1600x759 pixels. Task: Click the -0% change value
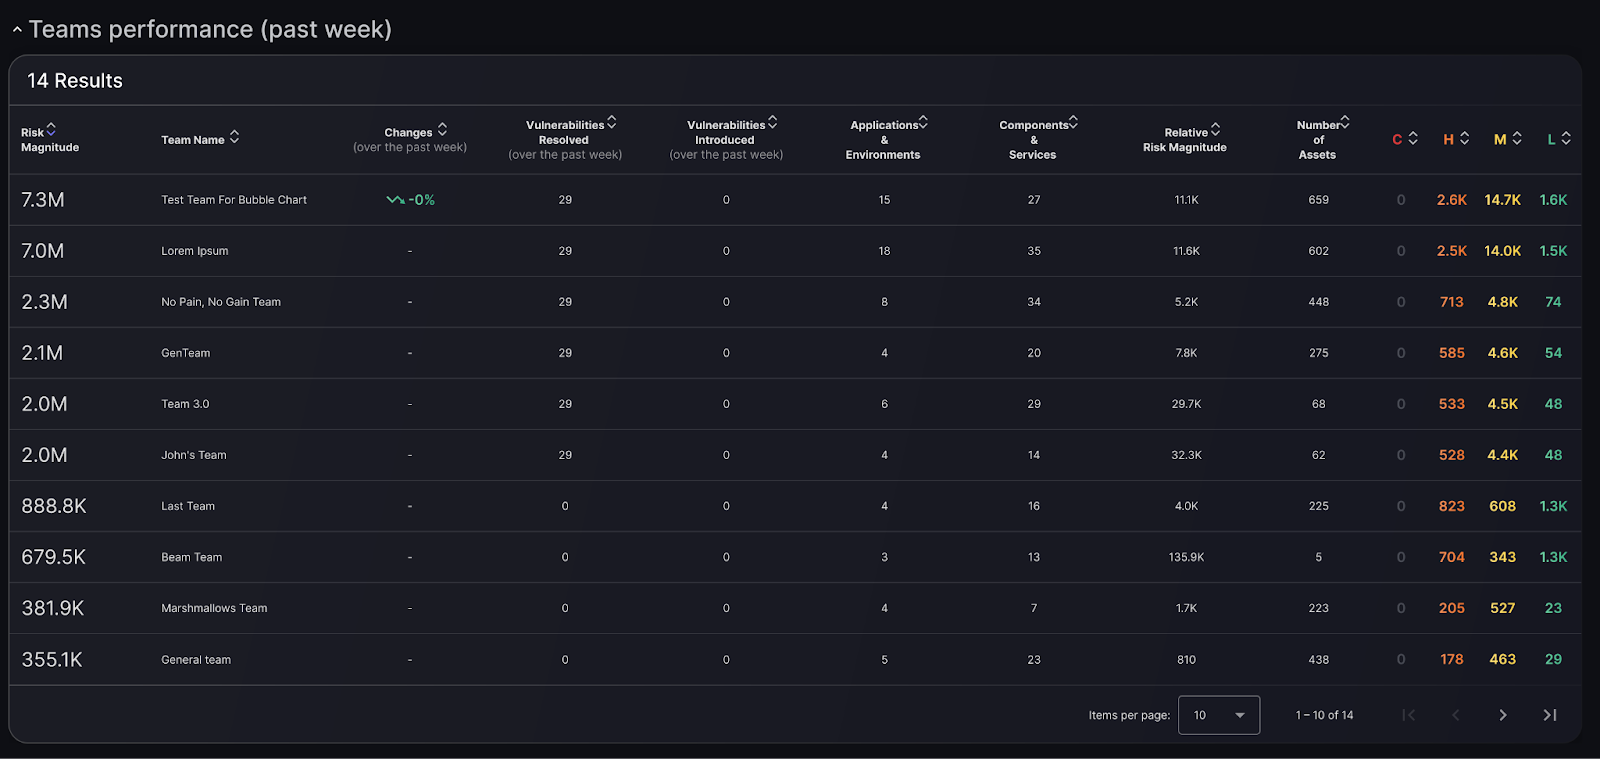[422, 200]
